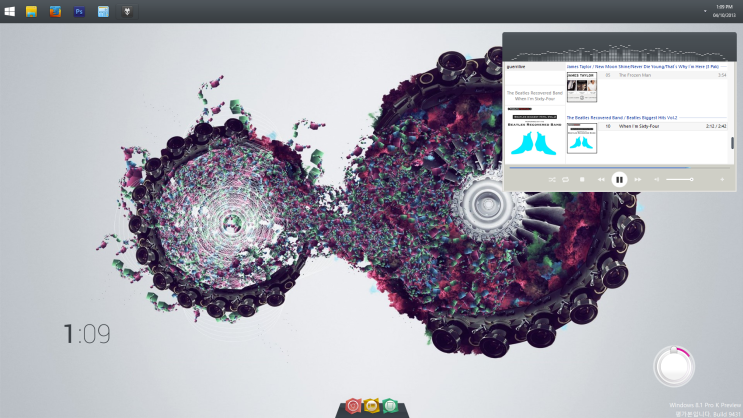
Task: Skip to the previous track
Action: 601,179
